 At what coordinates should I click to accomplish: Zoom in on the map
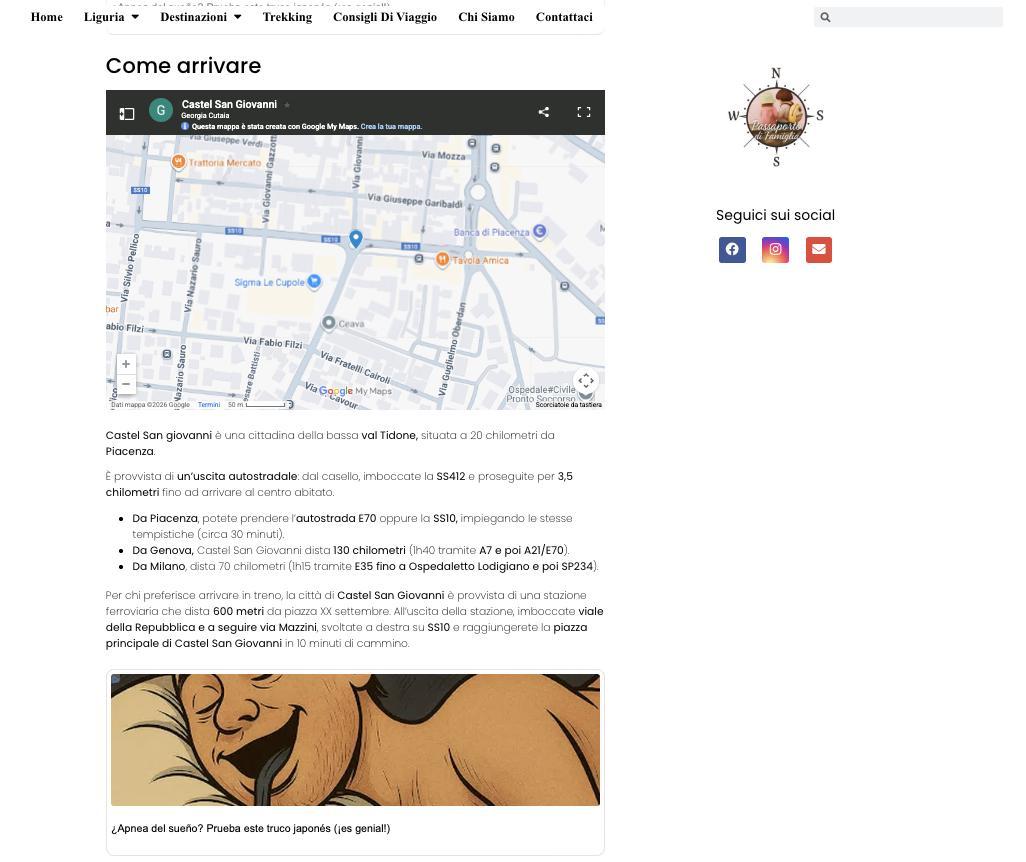coord(126,364)
